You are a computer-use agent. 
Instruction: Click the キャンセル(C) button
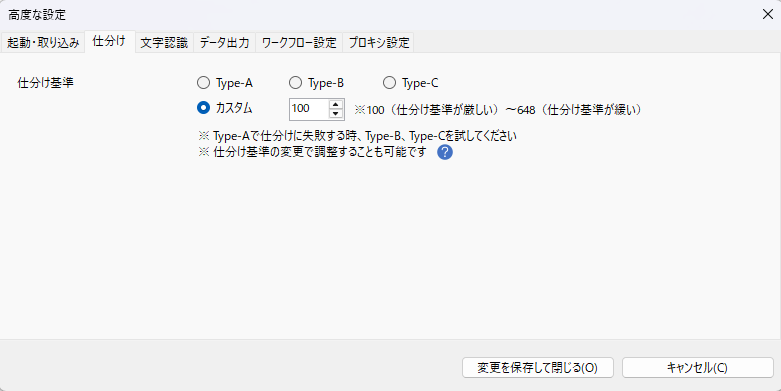pyautogui.click(x=697, y=368)
